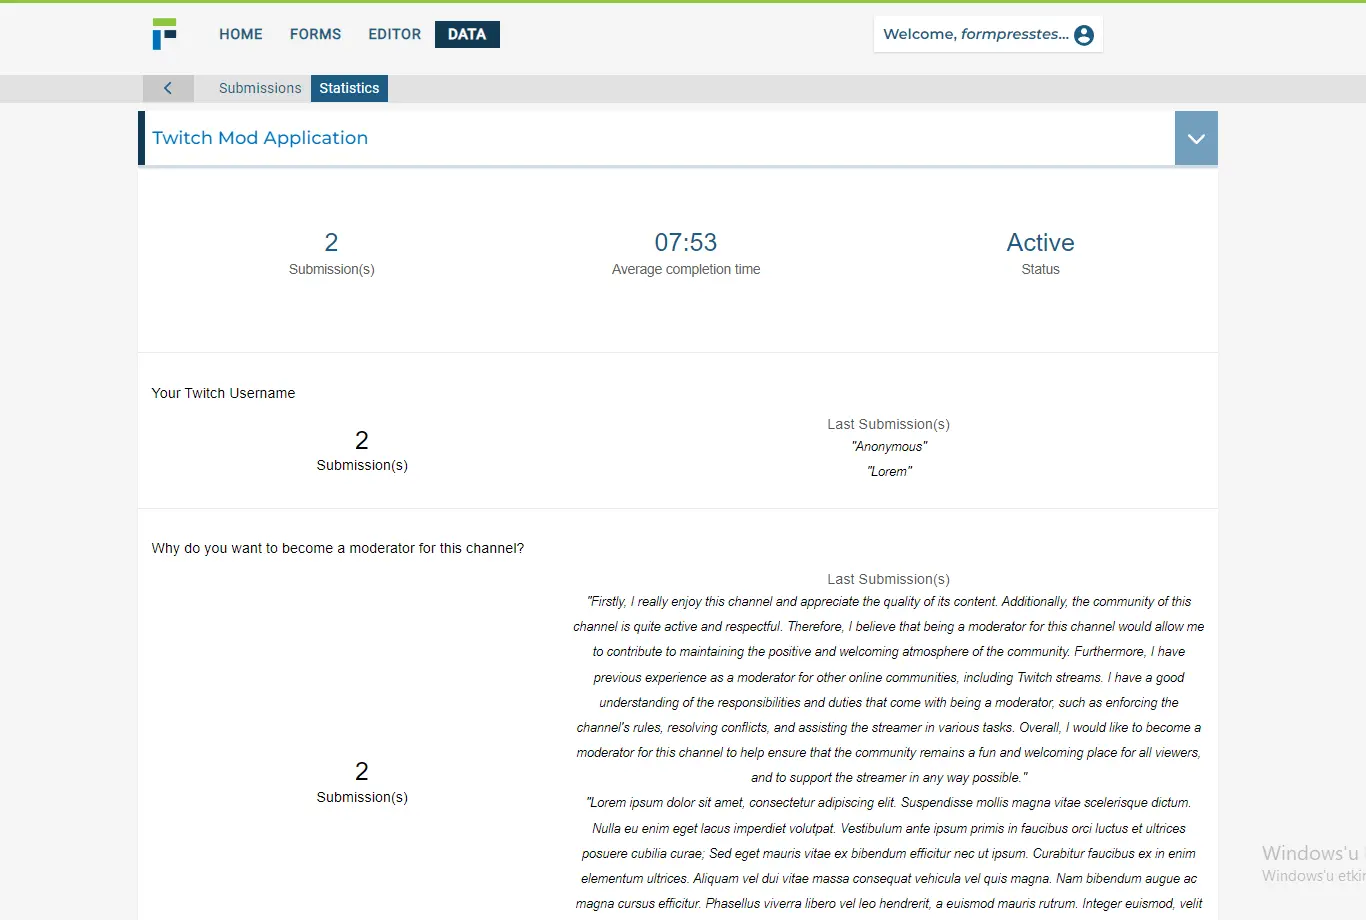Expand the Twitch Mod Application form dropdown

pyautogui.click(x=1196, y=138)
